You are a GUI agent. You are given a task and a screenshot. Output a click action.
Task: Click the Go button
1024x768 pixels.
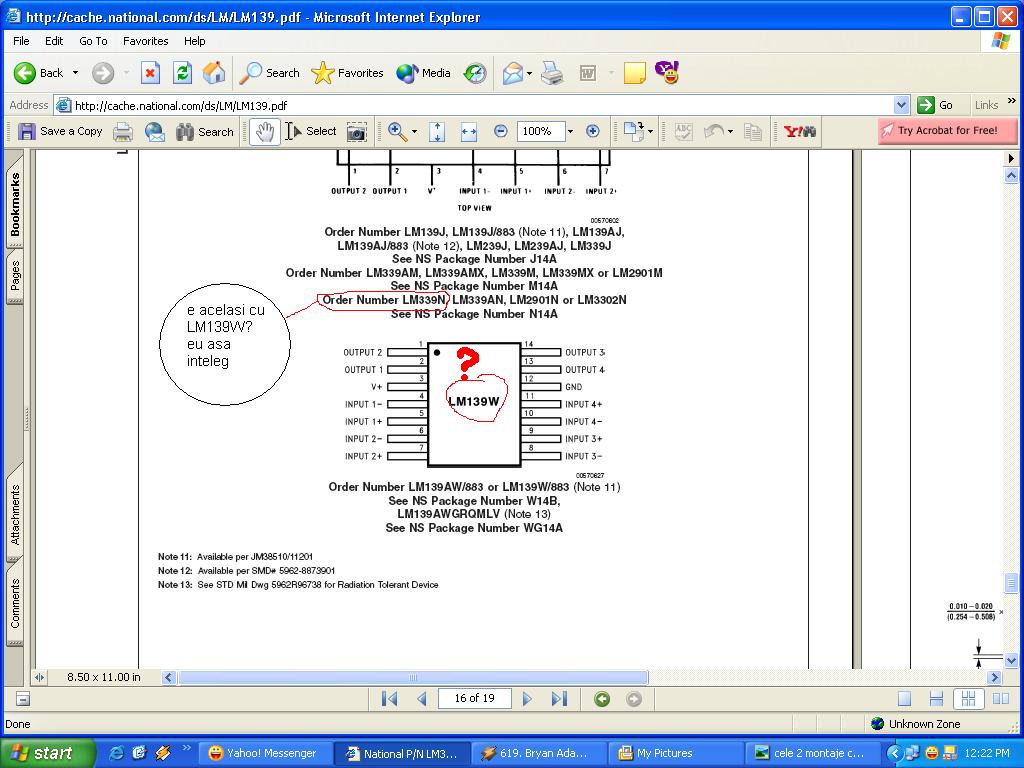click(x=935, y=105)
